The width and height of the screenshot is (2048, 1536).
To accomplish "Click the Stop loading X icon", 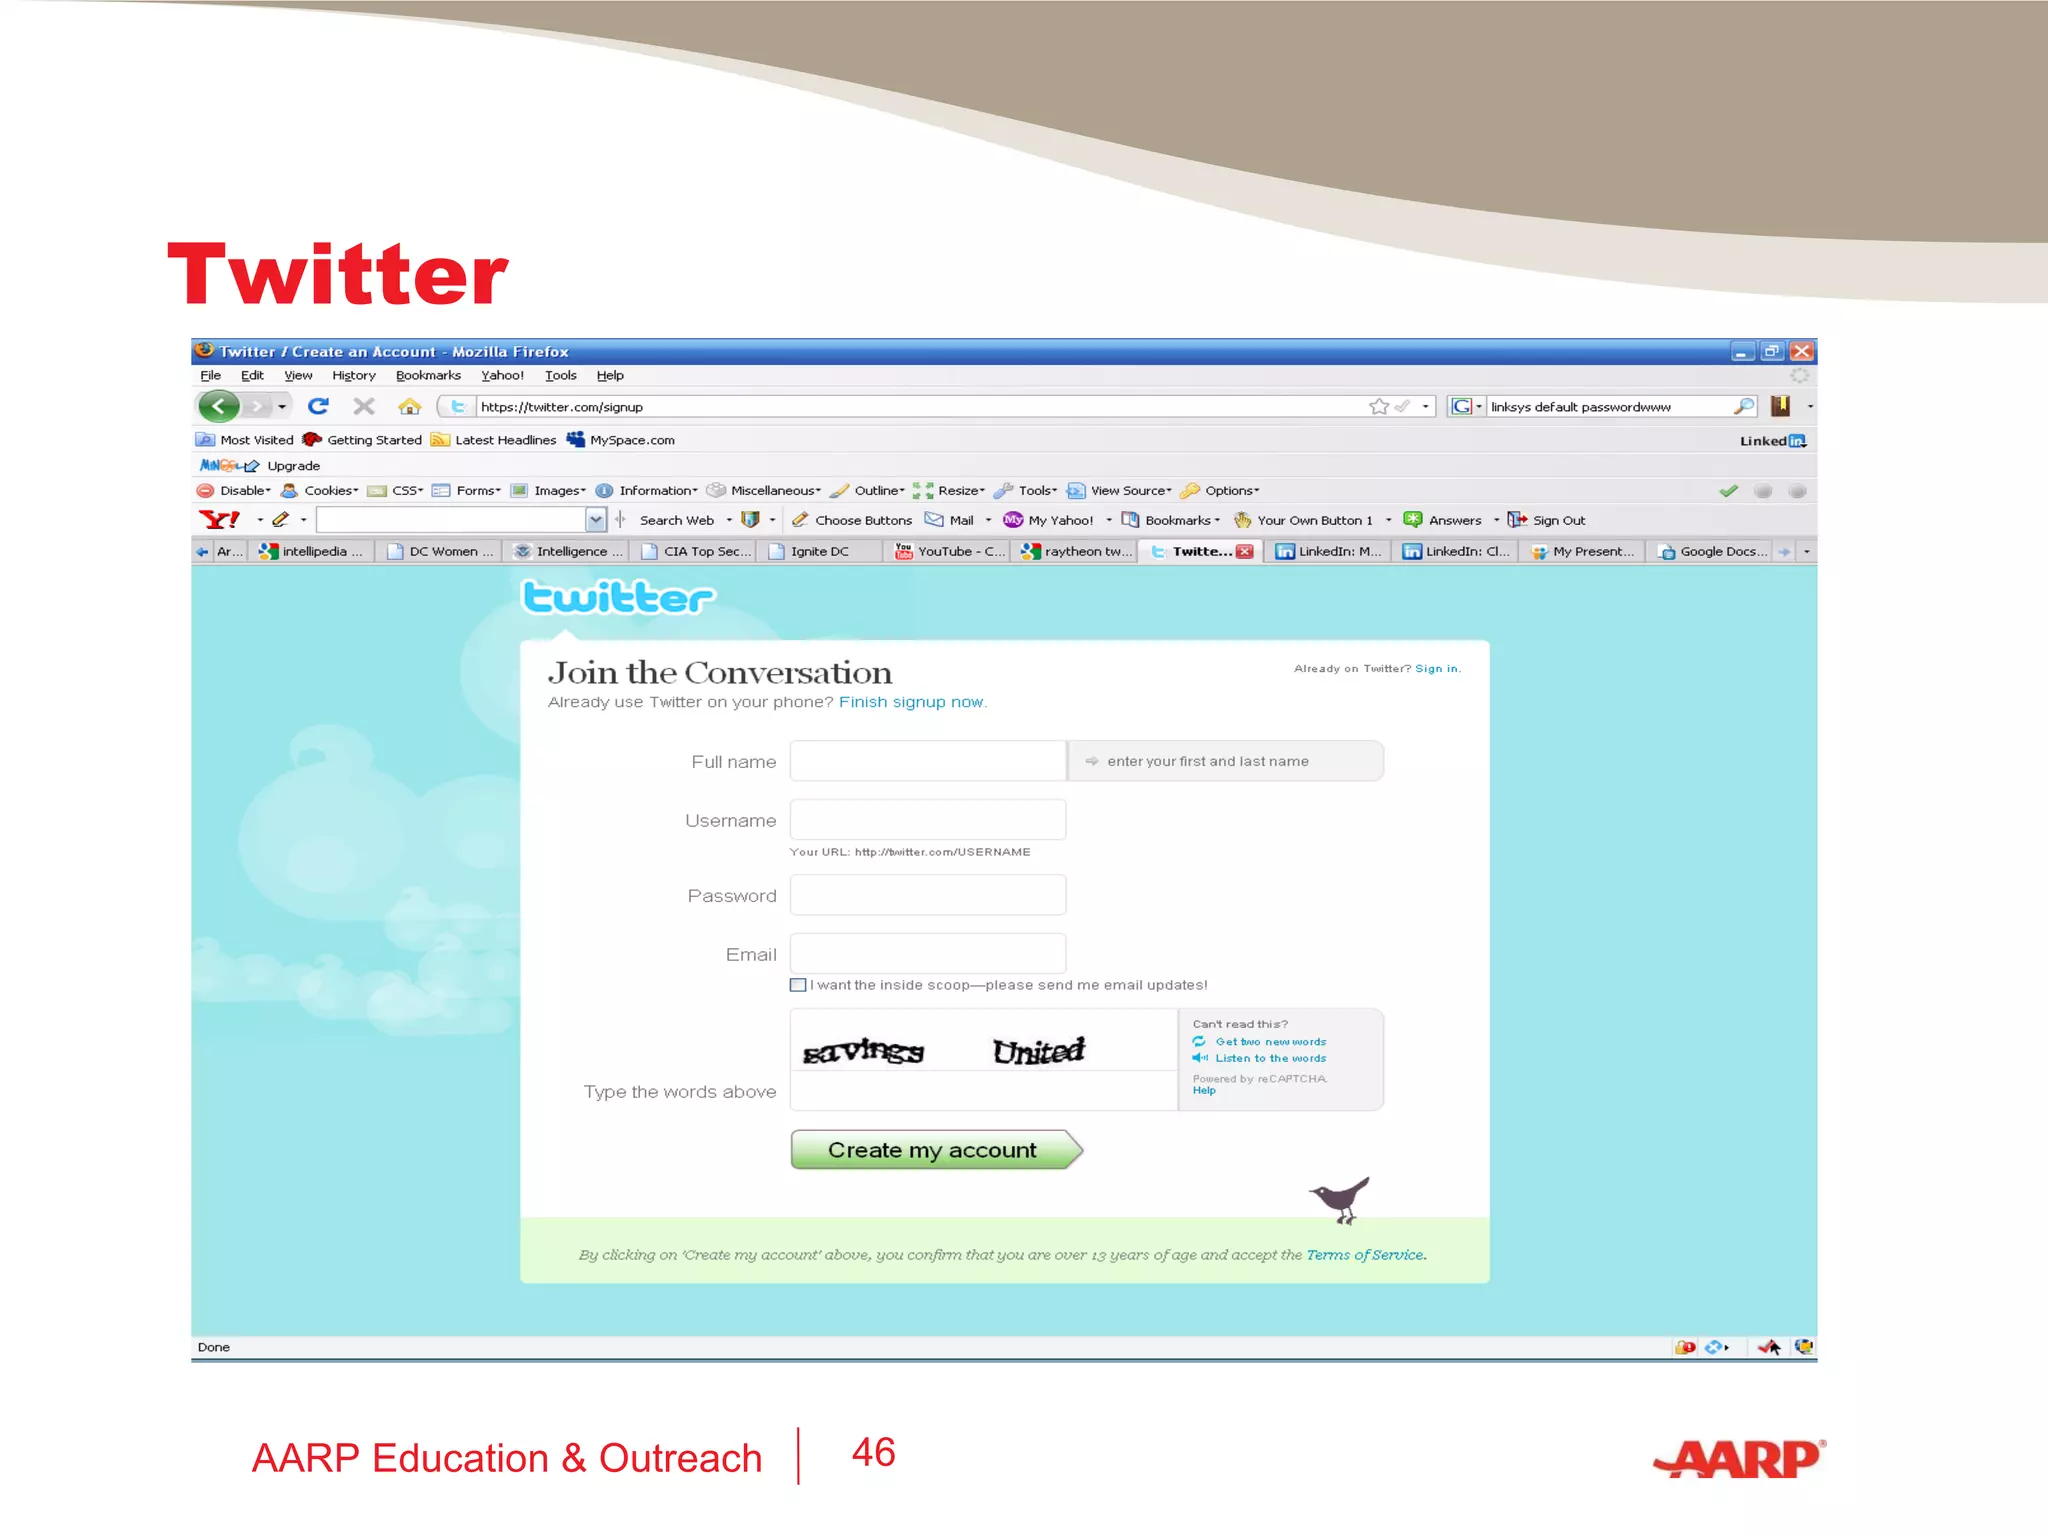I will [x=364, y=406].
